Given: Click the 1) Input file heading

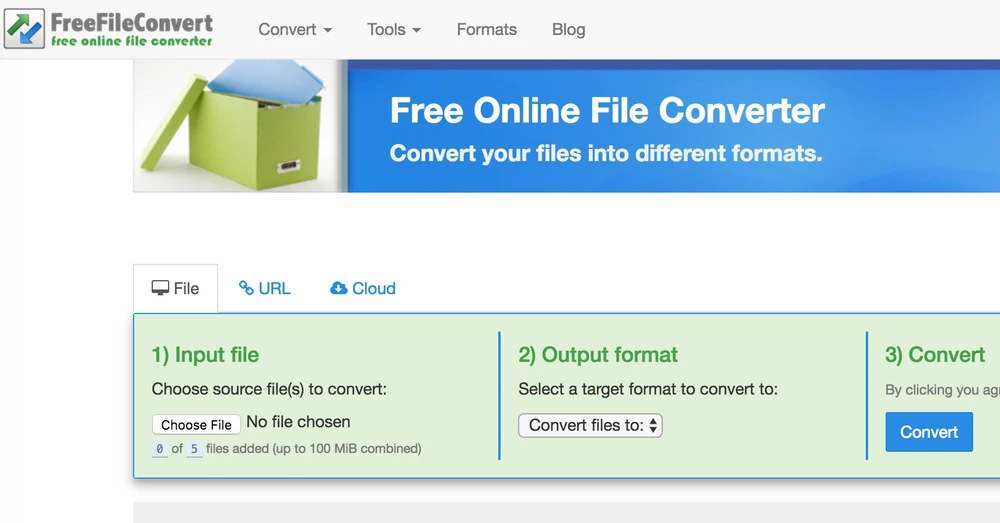Looking at the screenshot, I should click(205, 355).
